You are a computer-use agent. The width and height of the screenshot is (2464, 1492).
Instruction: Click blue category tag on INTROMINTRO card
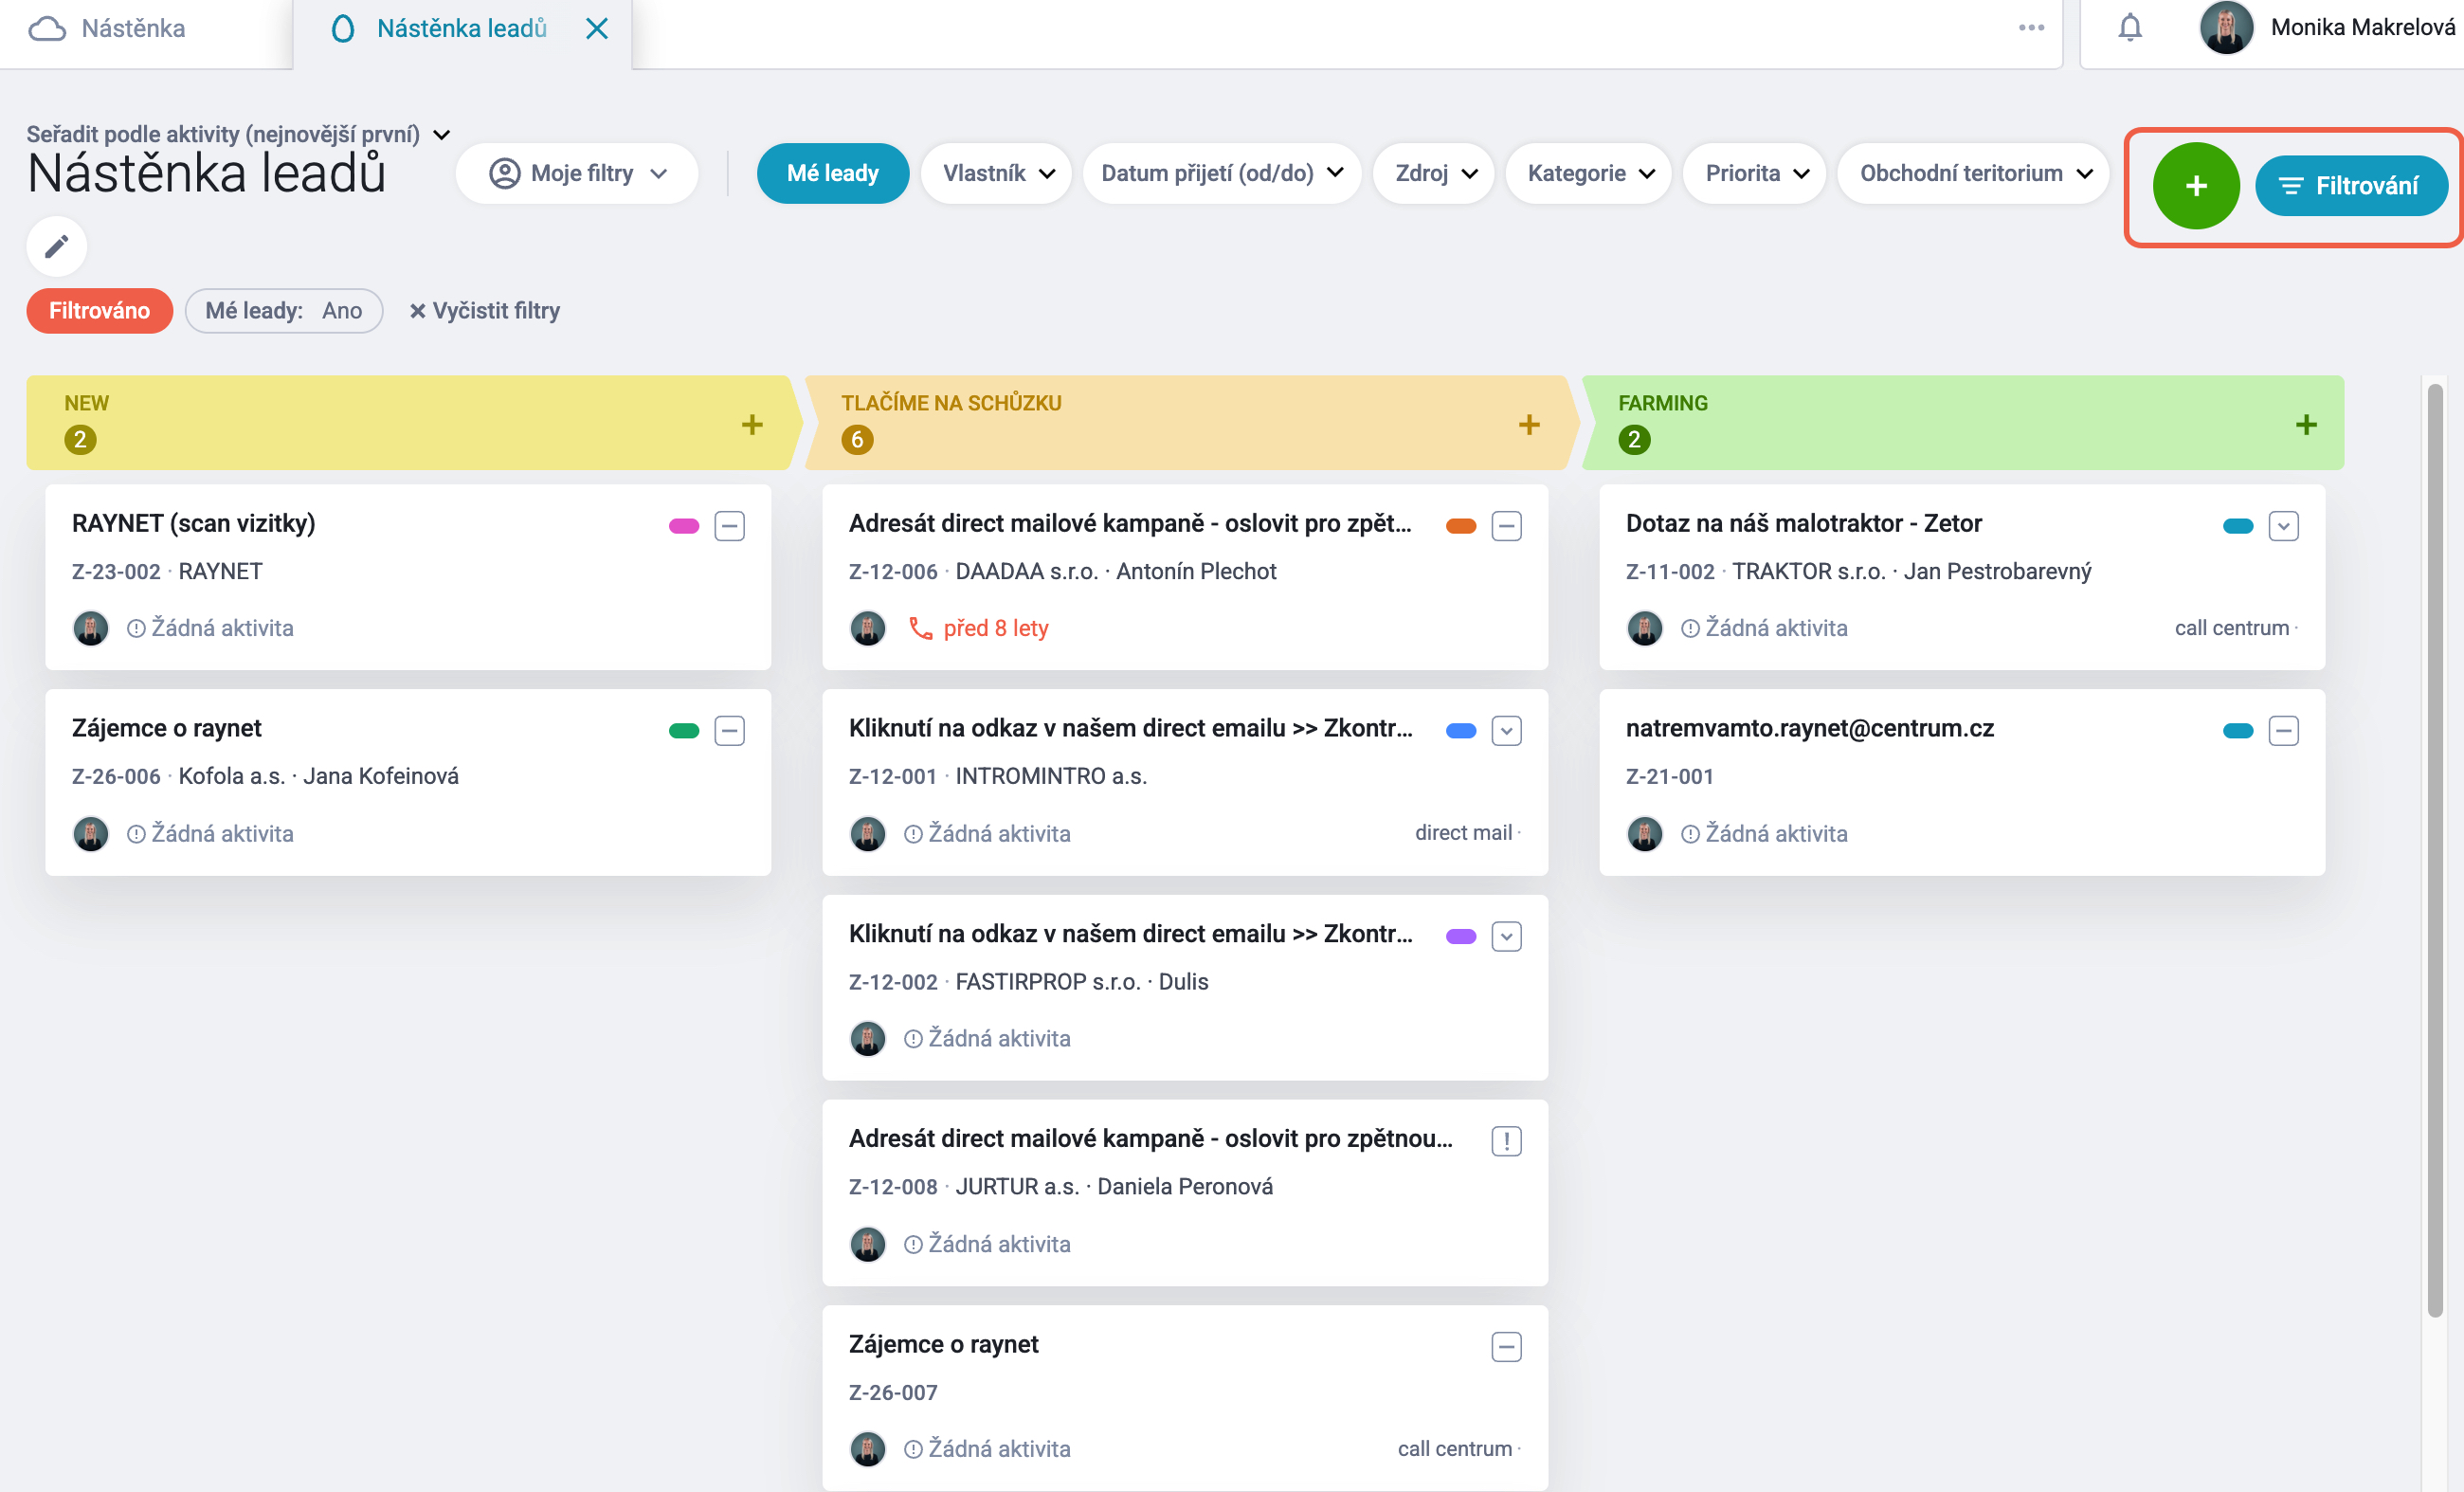(x=1461, y=731)
